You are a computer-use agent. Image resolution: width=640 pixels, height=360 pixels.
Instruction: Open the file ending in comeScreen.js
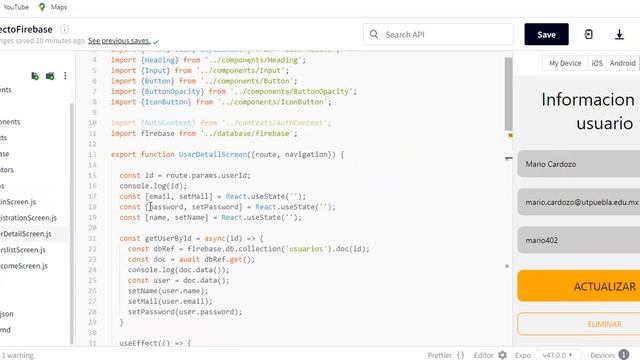[x=24, y=266]
